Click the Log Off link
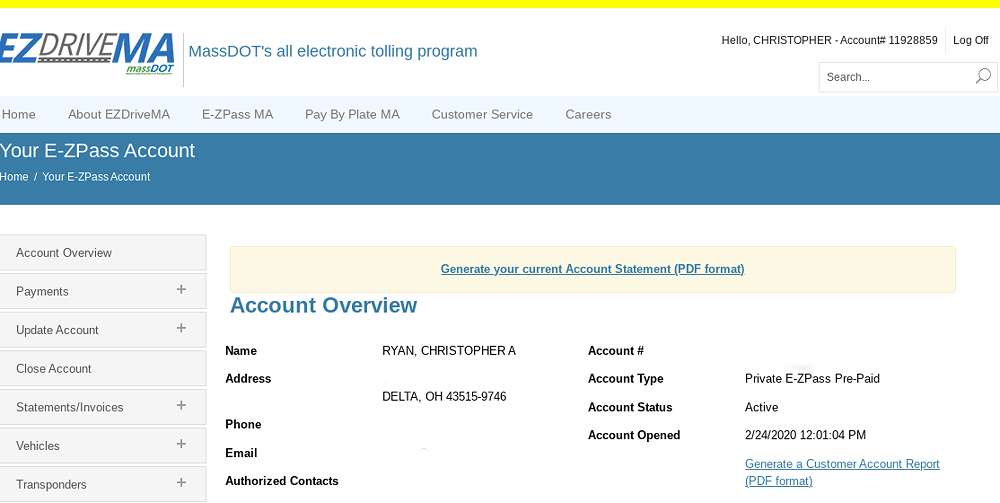This screenshot has height=503, width=1000. 971,40
